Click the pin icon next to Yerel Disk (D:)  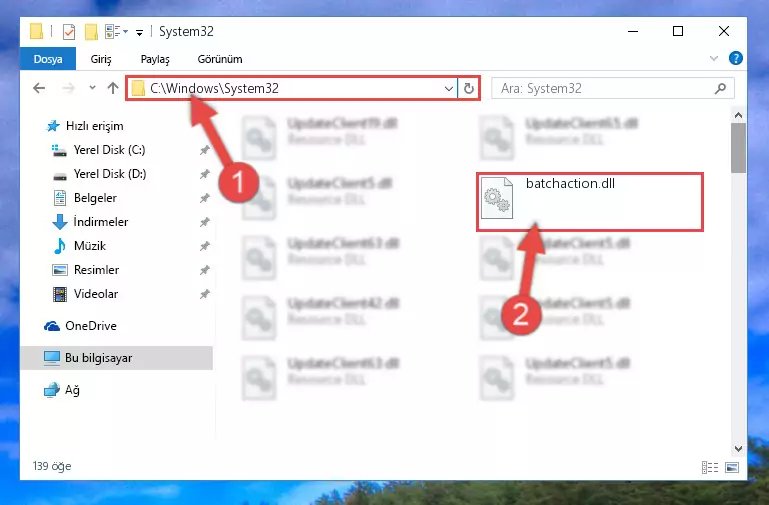pyautogui.click(x=205, y=174)
